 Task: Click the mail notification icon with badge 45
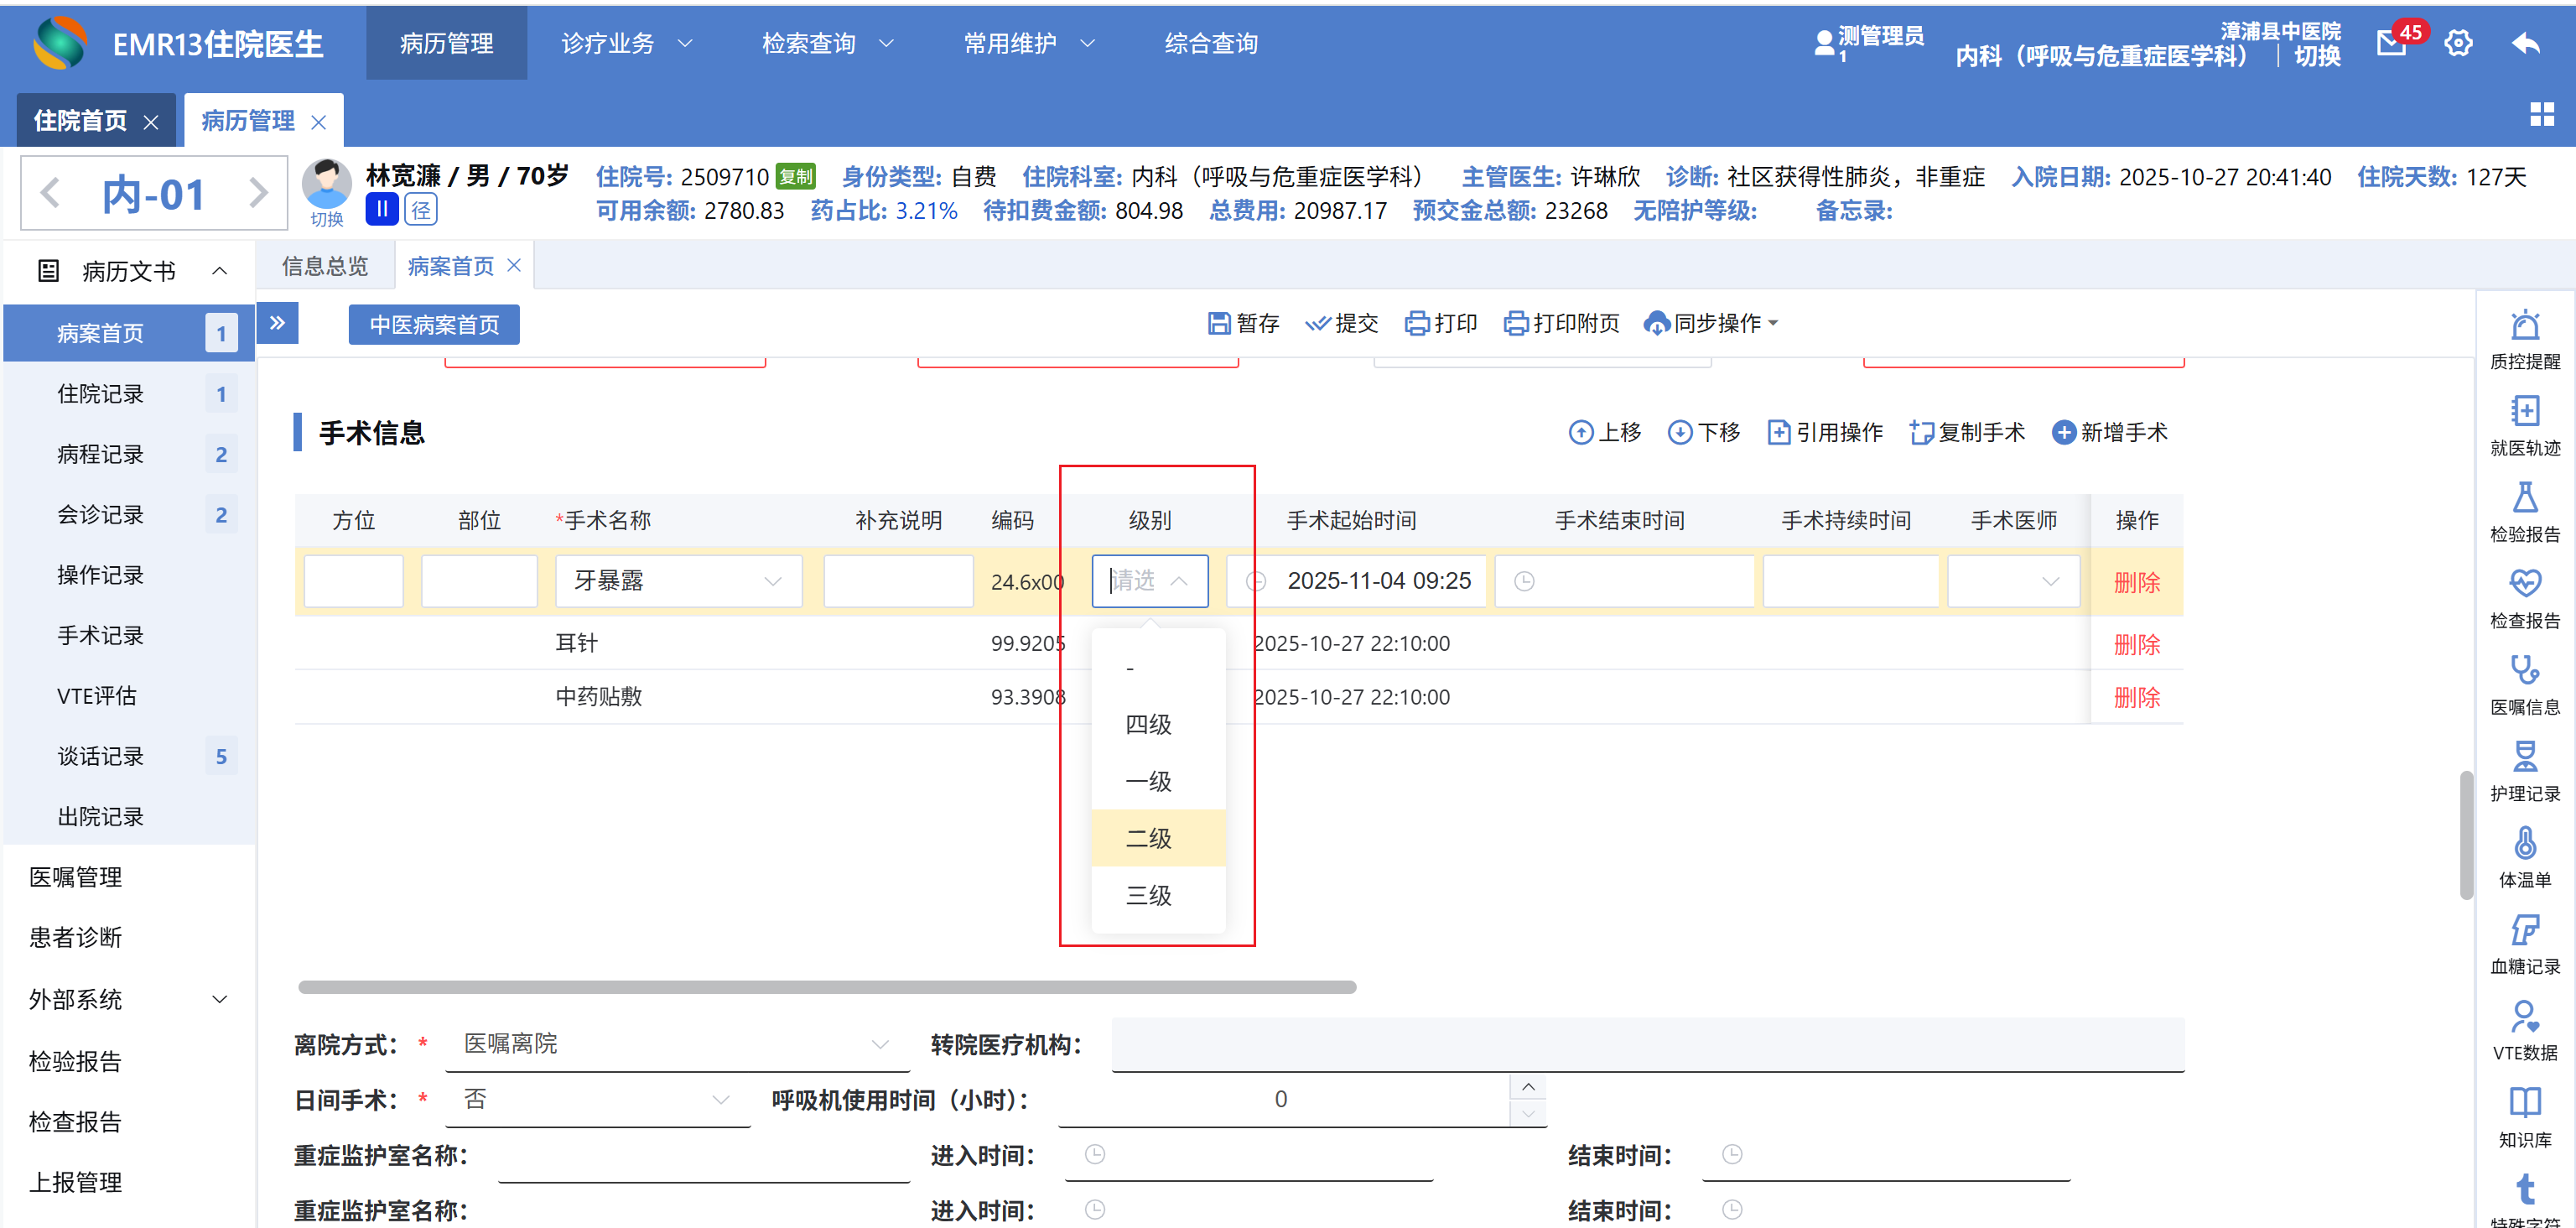coord(2392,43)
